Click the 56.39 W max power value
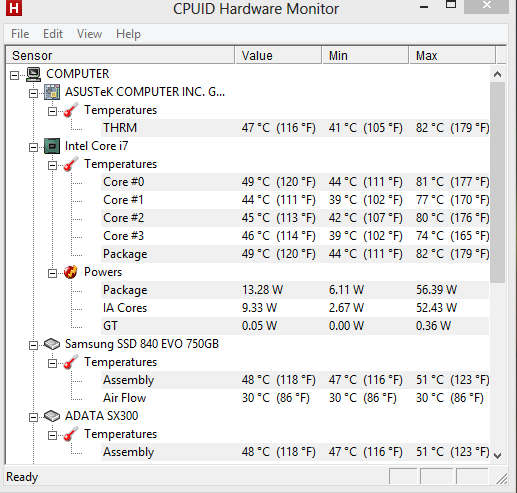Viewport: 517px width, 493px height. pos(436,290)
